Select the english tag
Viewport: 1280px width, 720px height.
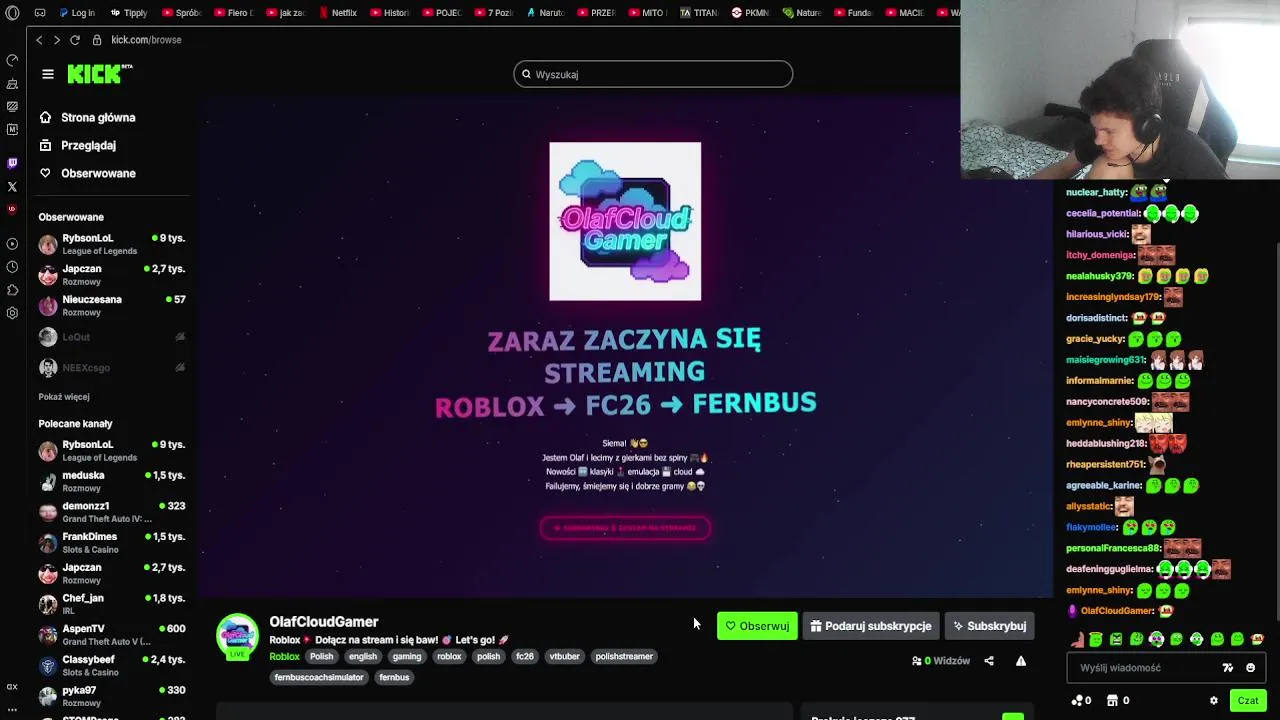click(x=363, y=657)
